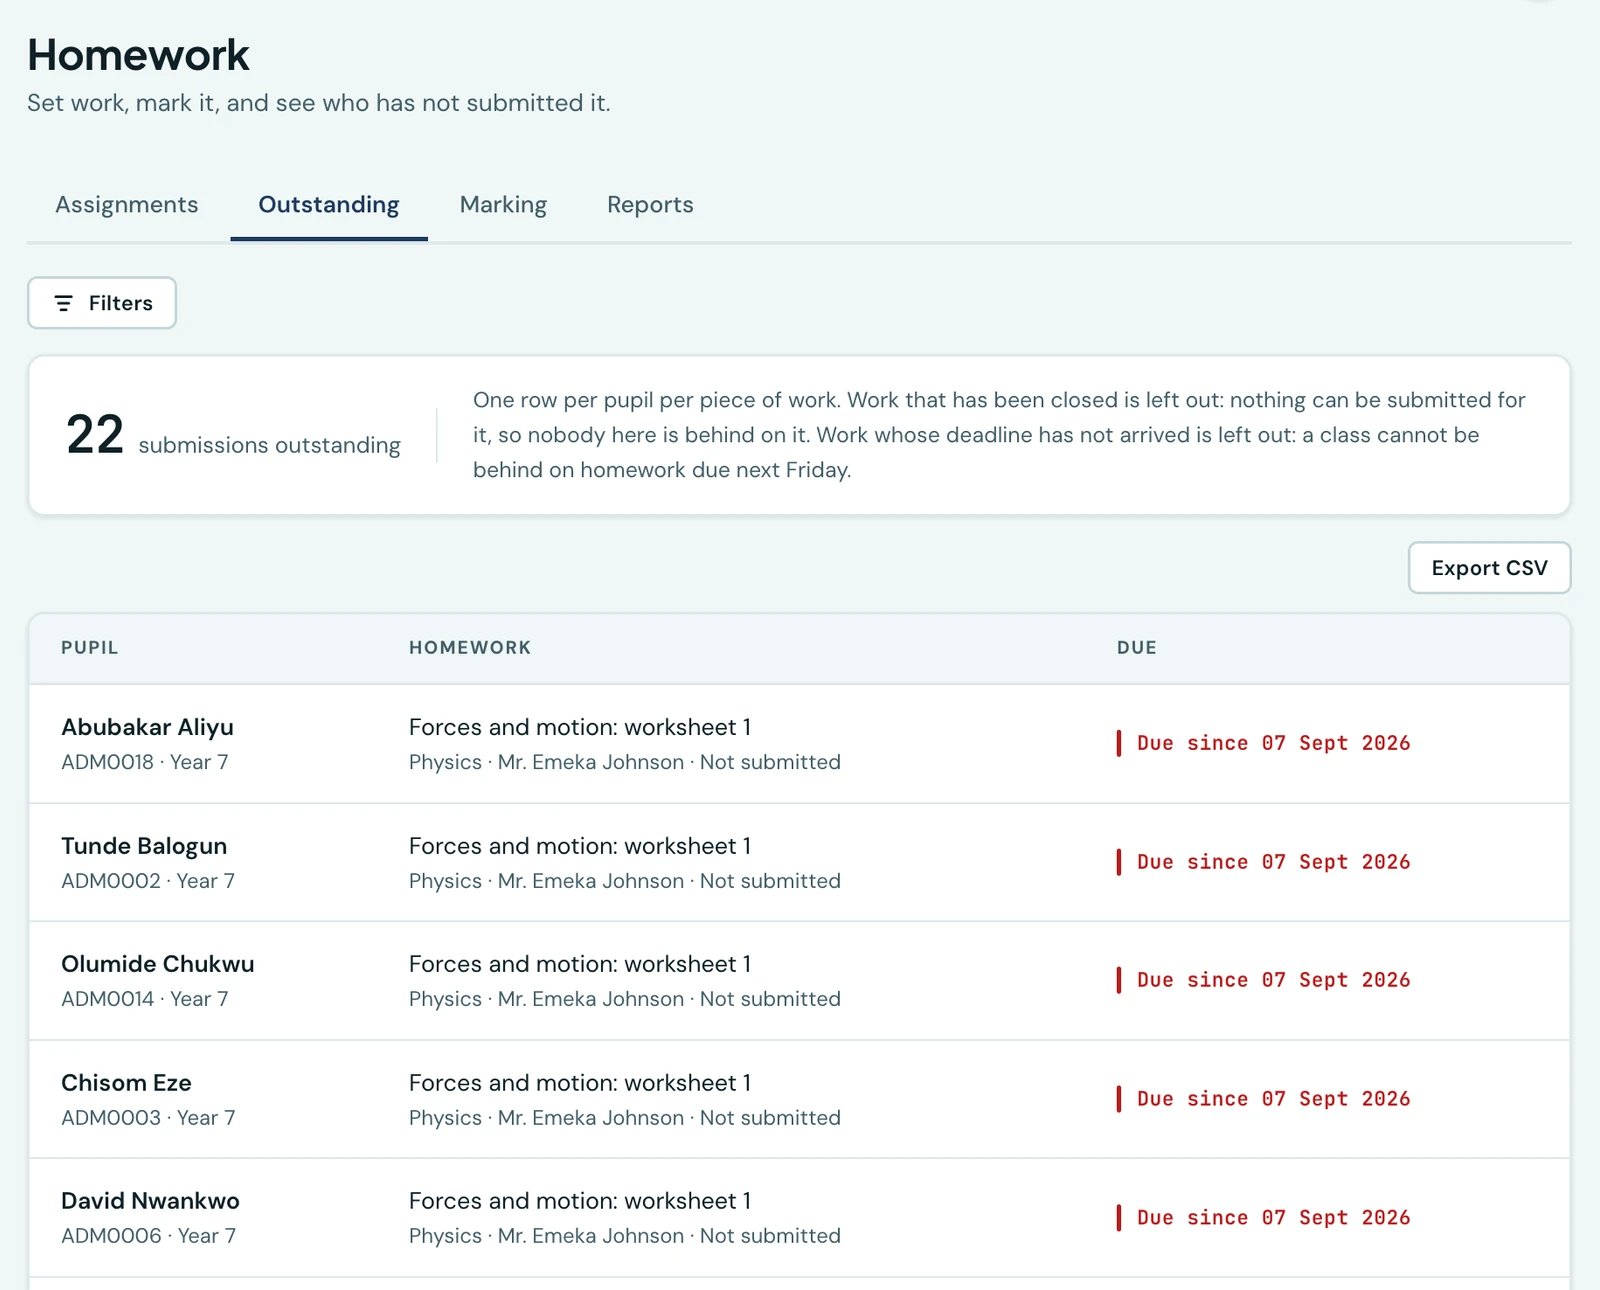Screen dimensions: 1600x1290
Task: Click the PUPIL column header
Action: (x=90, y=648)
